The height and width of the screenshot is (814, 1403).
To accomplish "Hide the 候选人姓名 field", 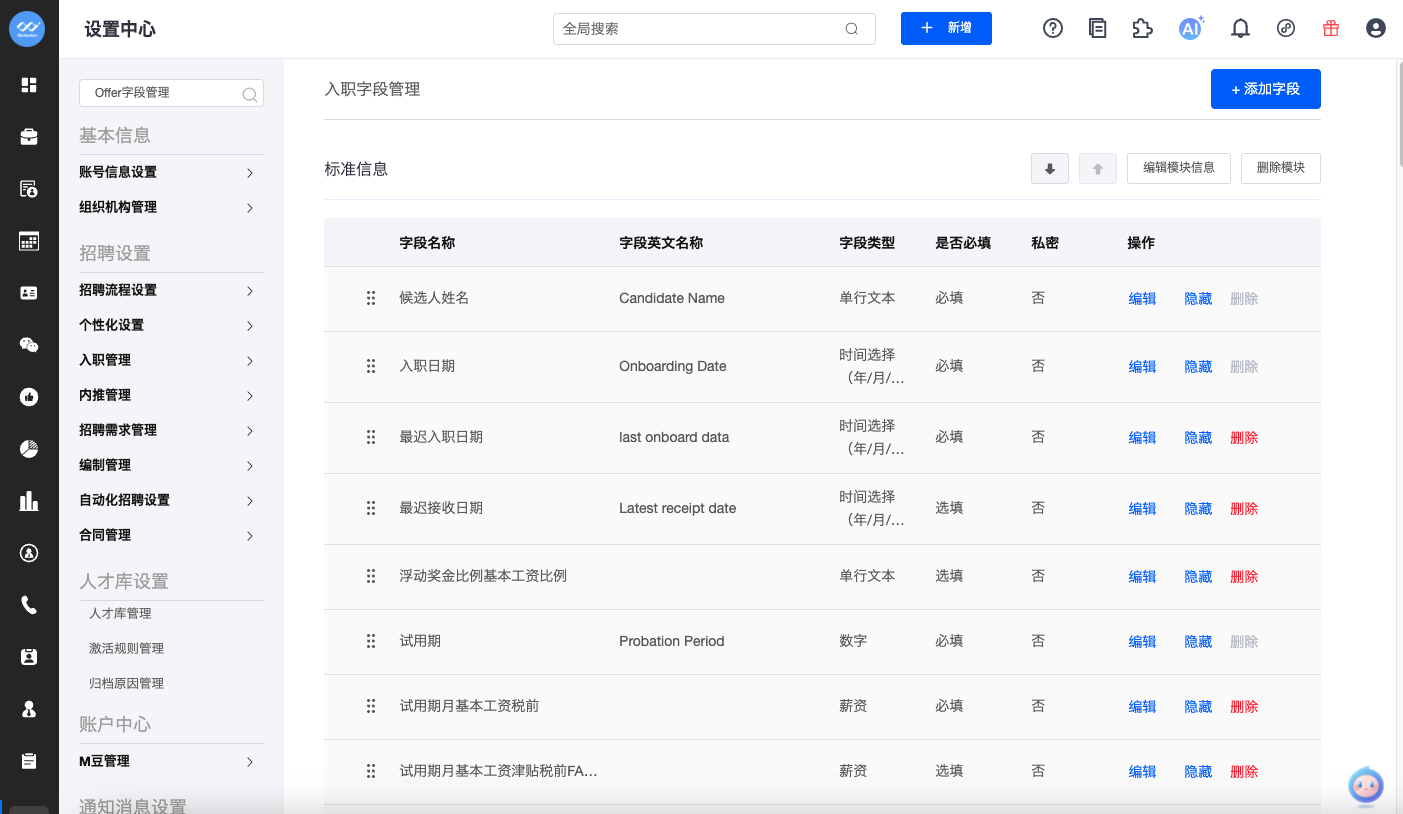I will [x=1198, y=299].
